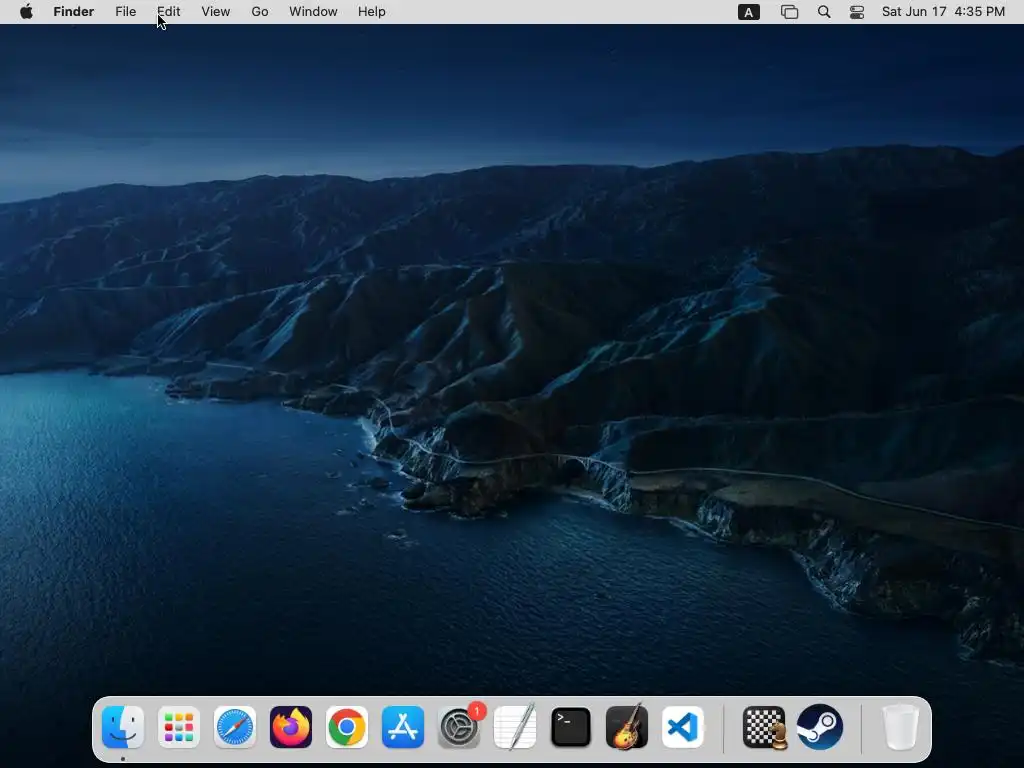
Task: Open Control Center in menu bar
Action: point(857,12)
